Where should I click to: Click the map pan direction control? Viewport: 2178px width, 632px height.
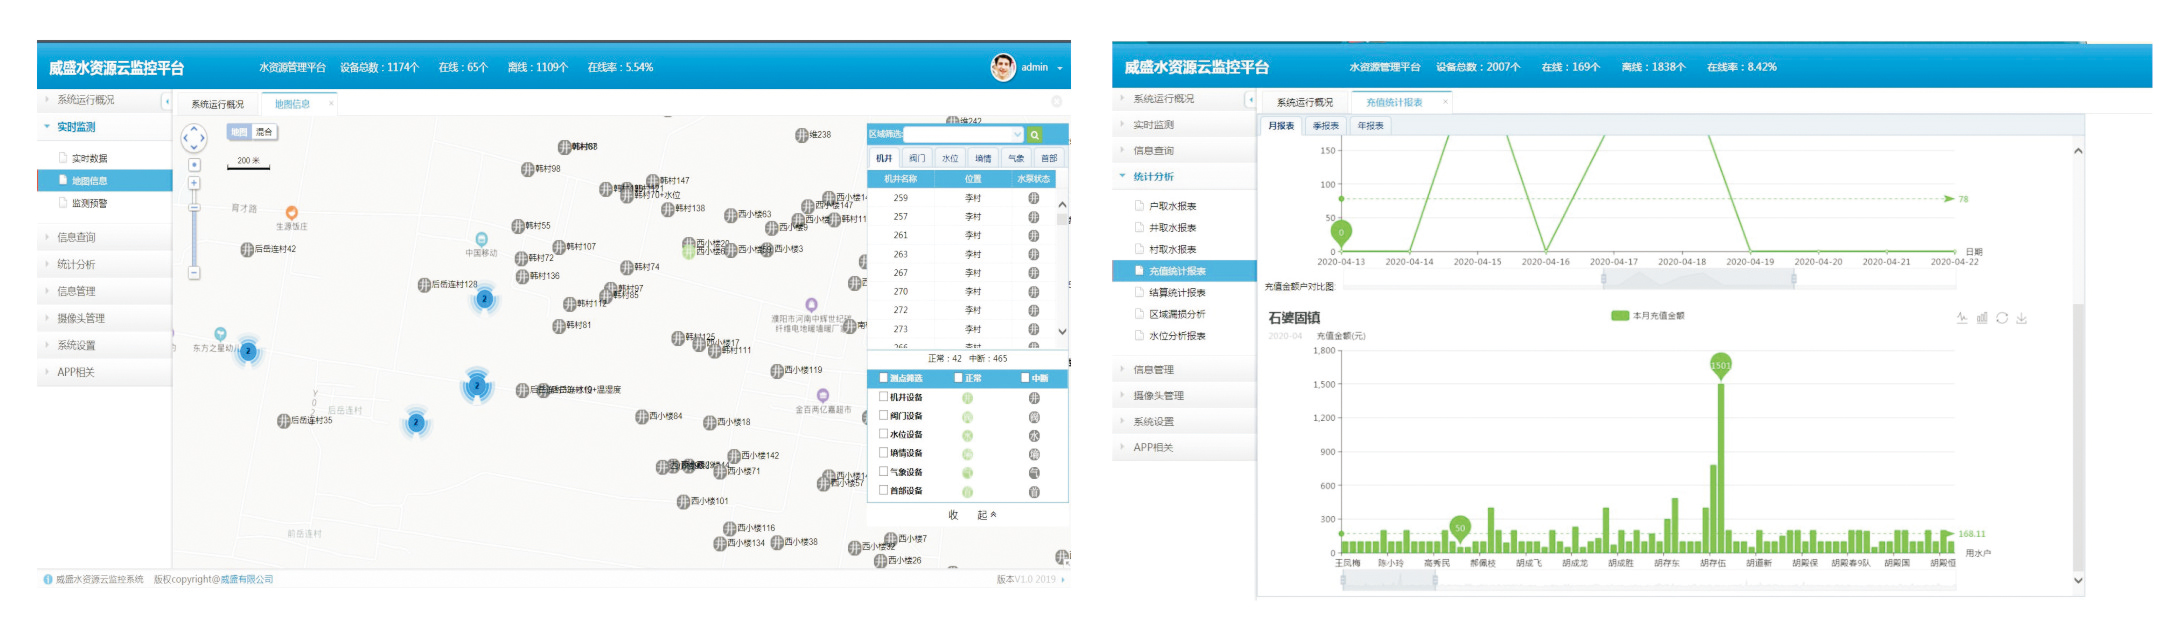(194, 137)
